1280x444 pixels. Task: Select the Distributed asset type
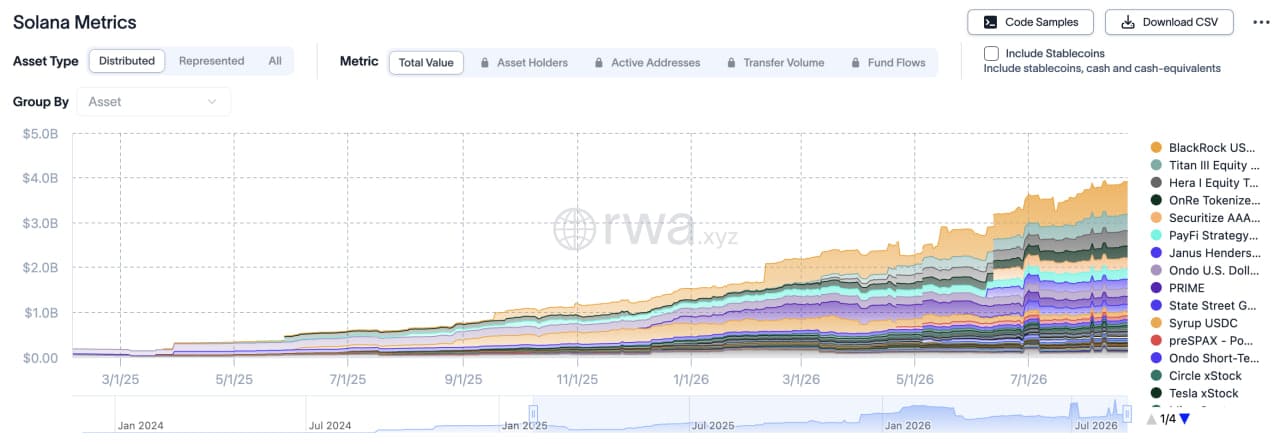[x=127, y=61]
